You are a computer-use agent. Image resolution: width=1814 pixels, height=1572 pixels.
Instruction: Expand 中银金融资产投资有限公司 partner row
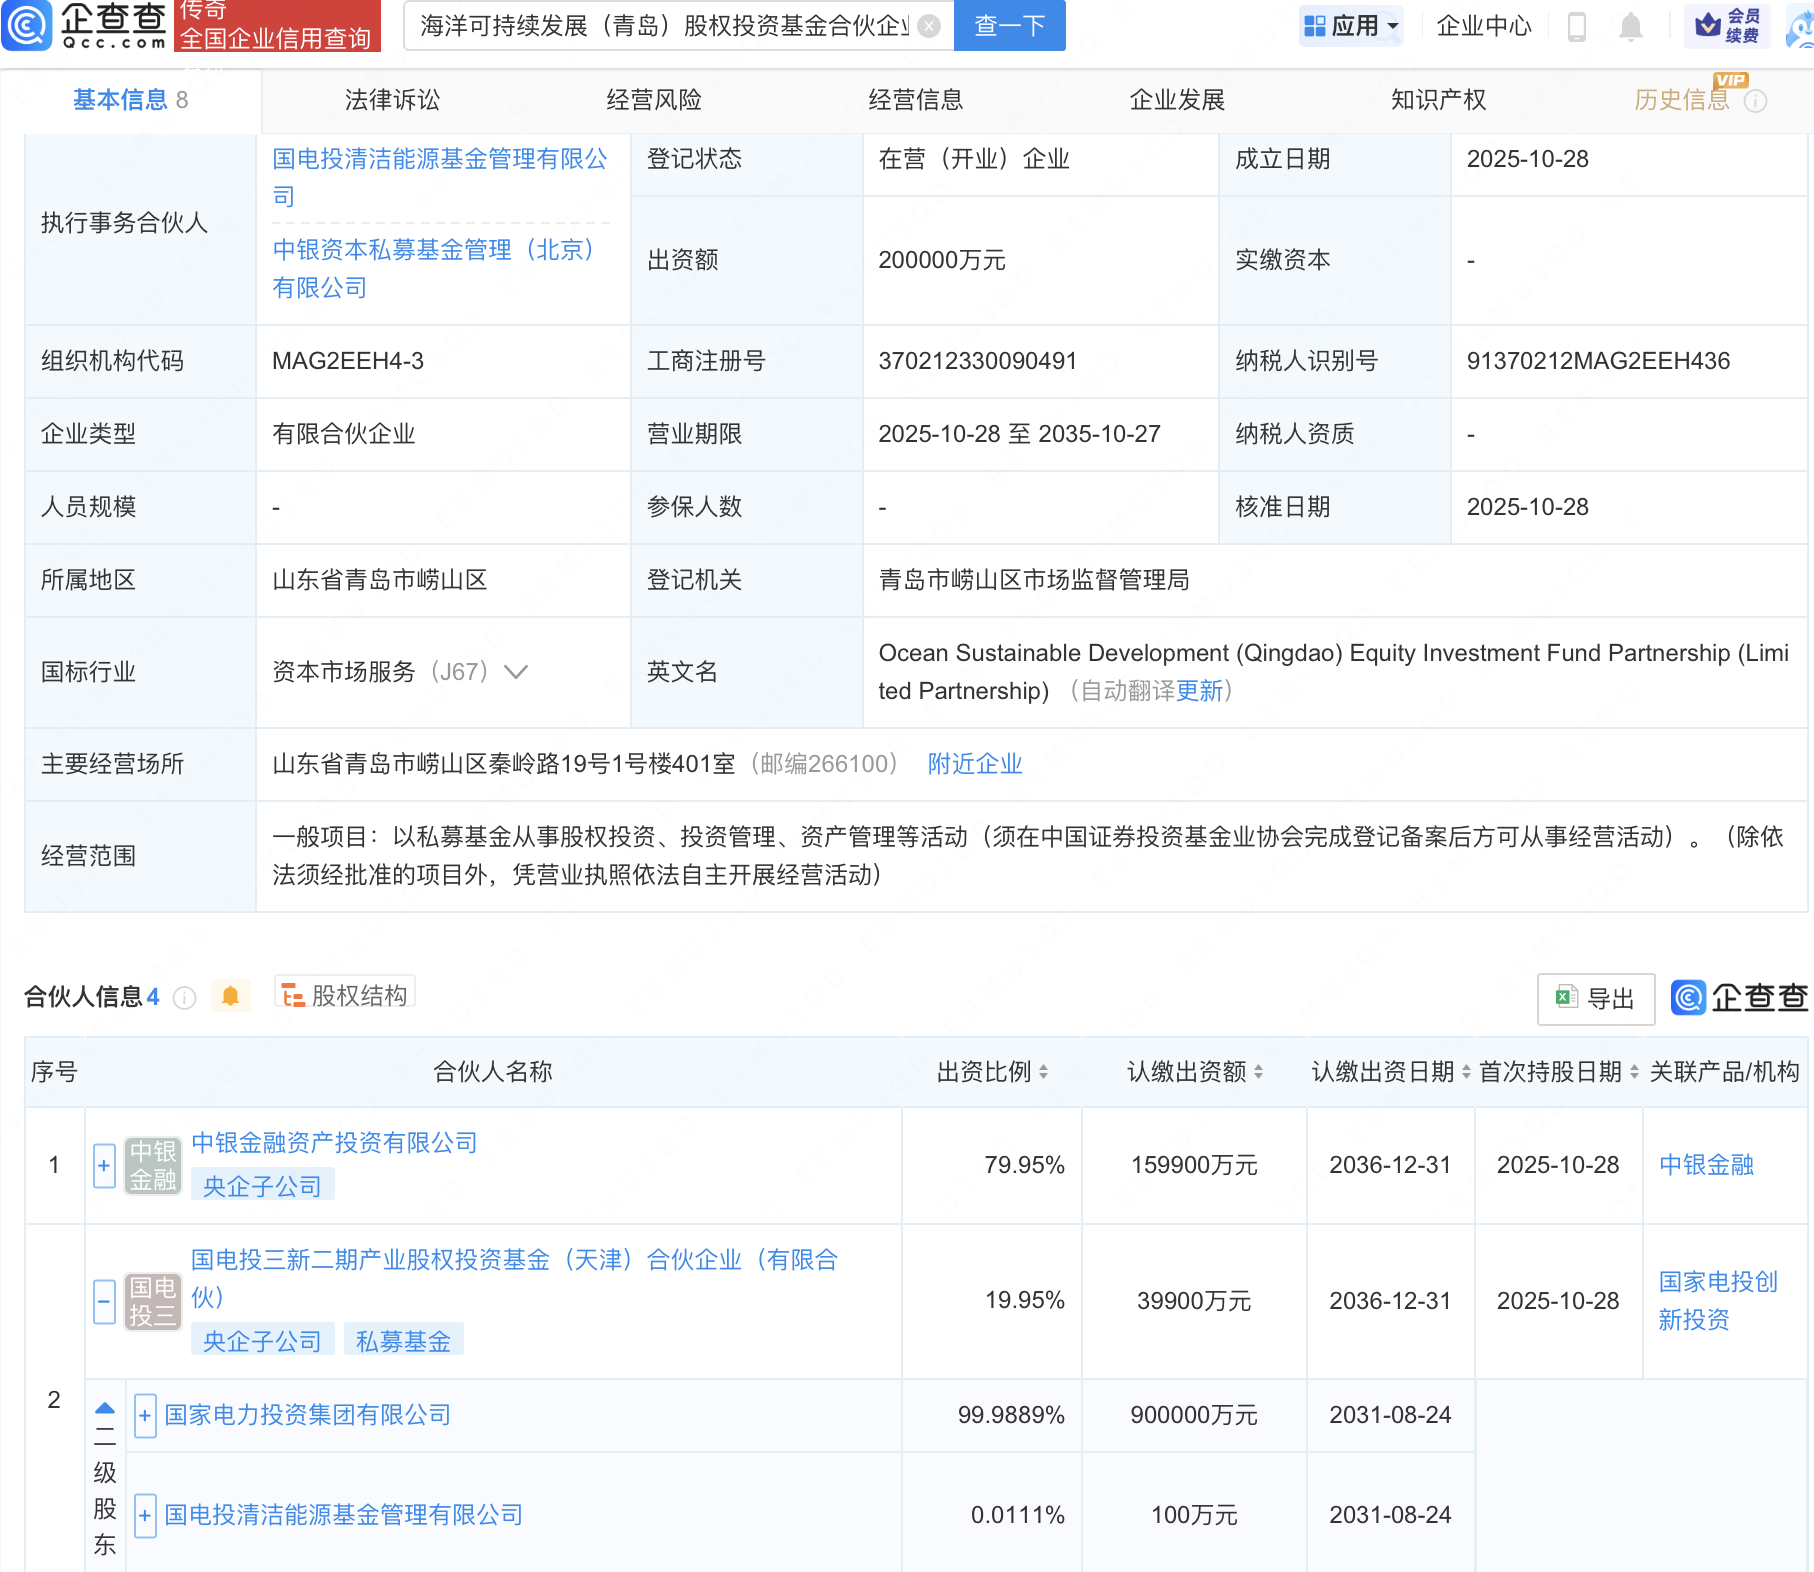click(x=103, y=1165)
